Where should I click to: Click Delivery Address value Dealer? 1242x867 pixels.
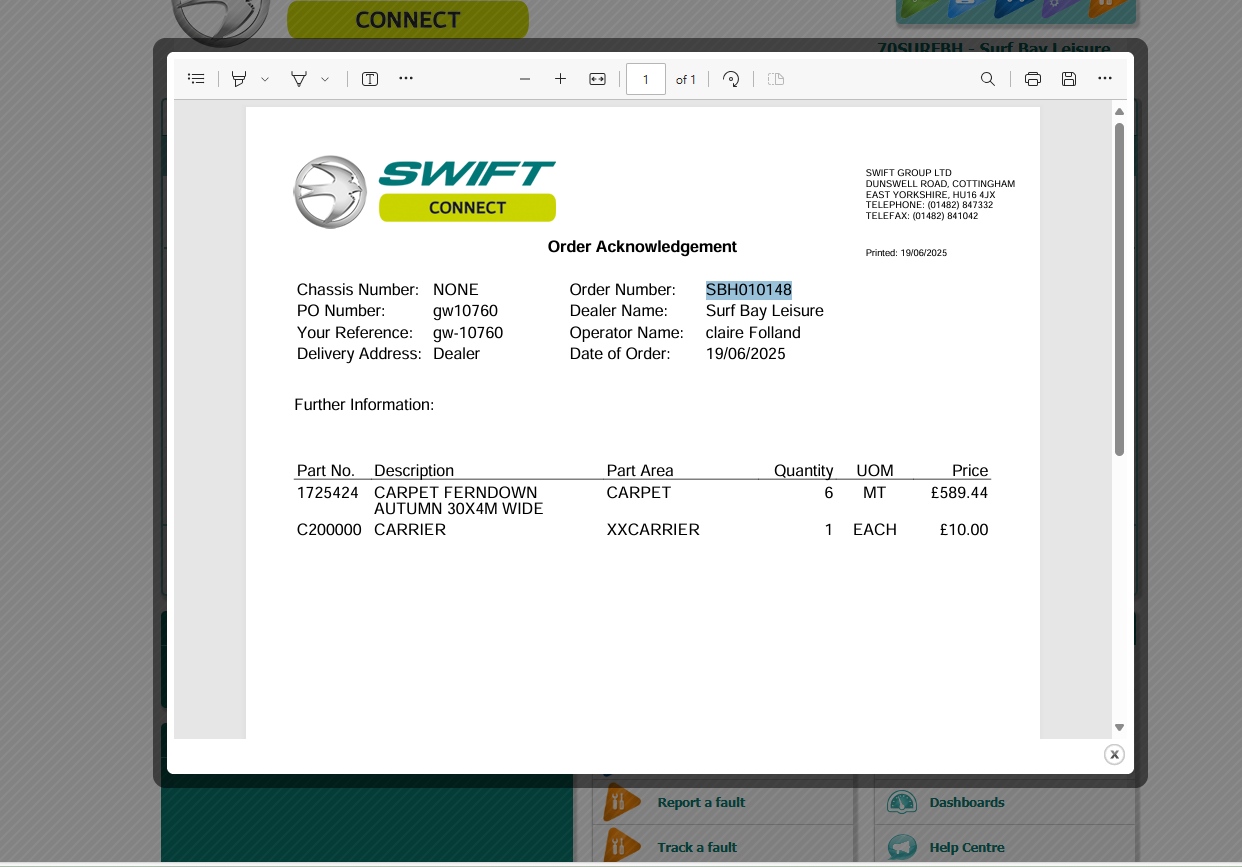coord(456,354)
